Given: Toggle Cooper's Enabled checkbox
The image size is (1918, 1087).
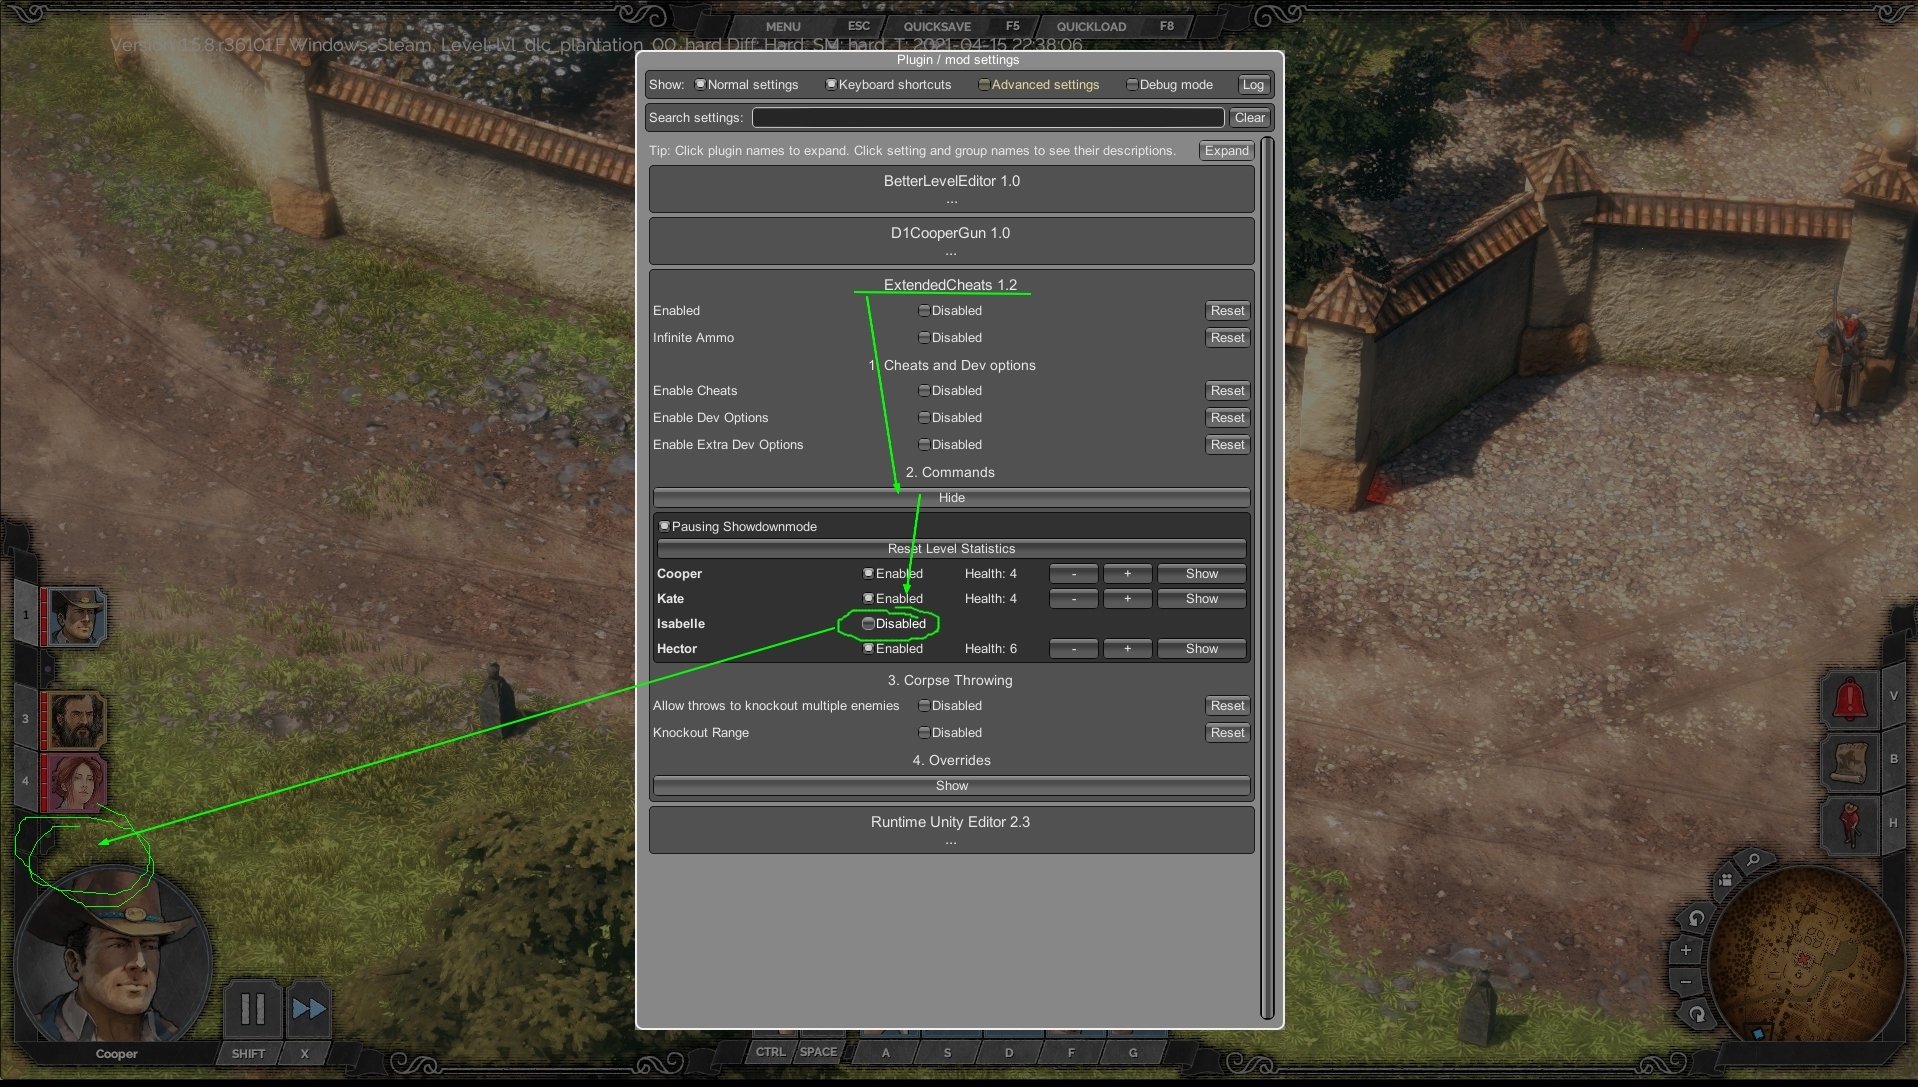Looking at the screenshot, I should pyautogui.click(x=868, y=574).
